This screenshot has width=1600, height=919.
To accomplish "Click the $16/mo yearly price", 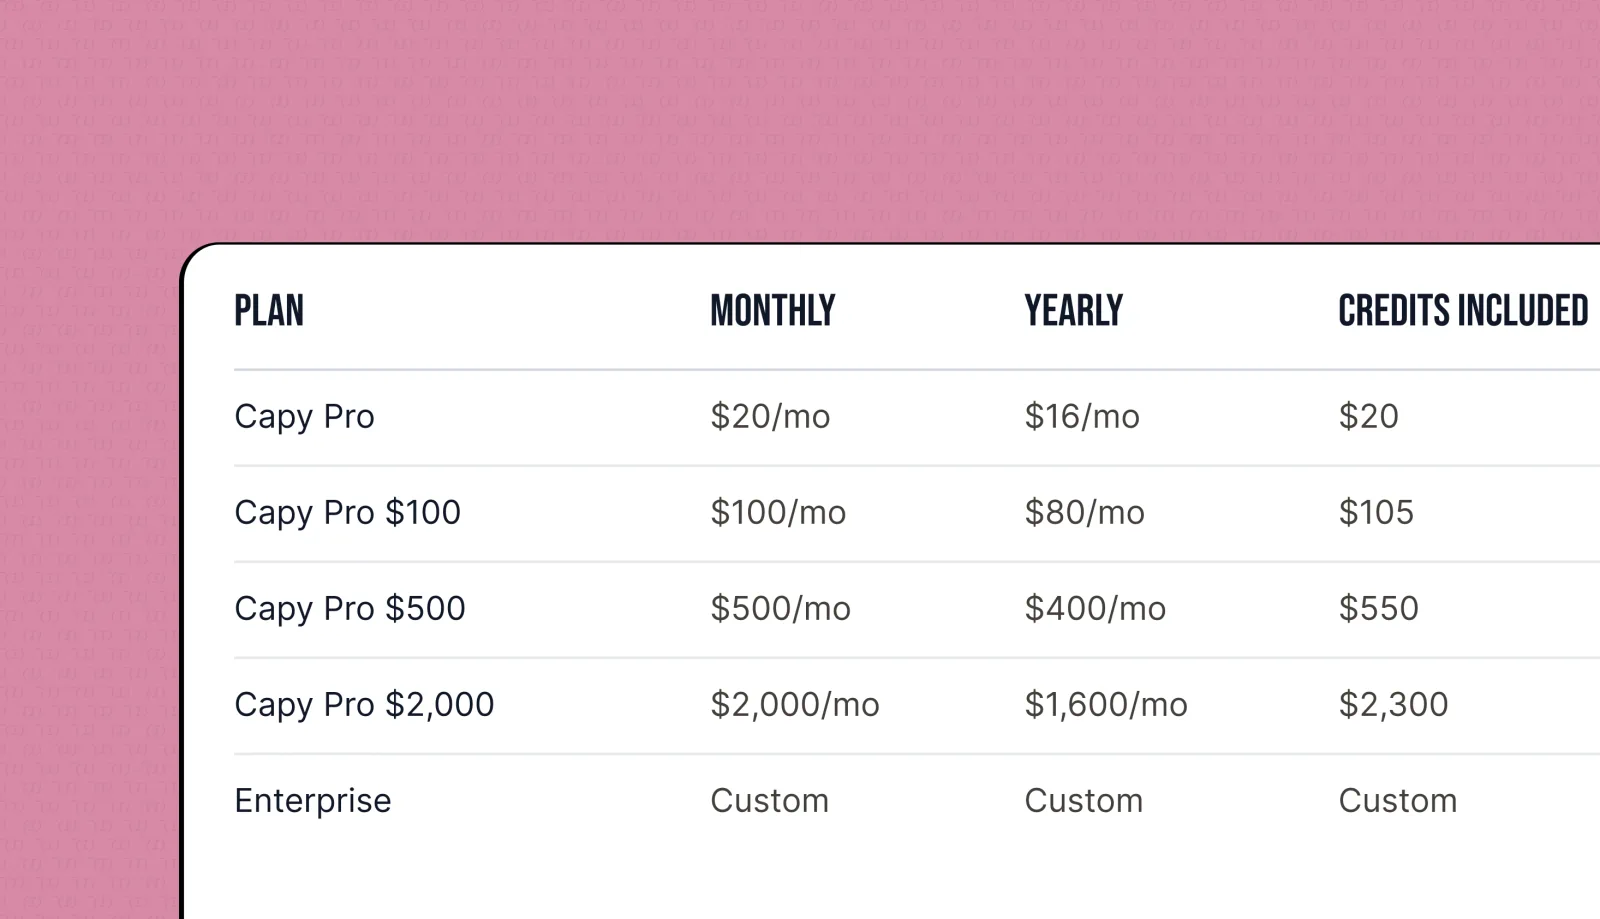I will tap(1082, 417).
